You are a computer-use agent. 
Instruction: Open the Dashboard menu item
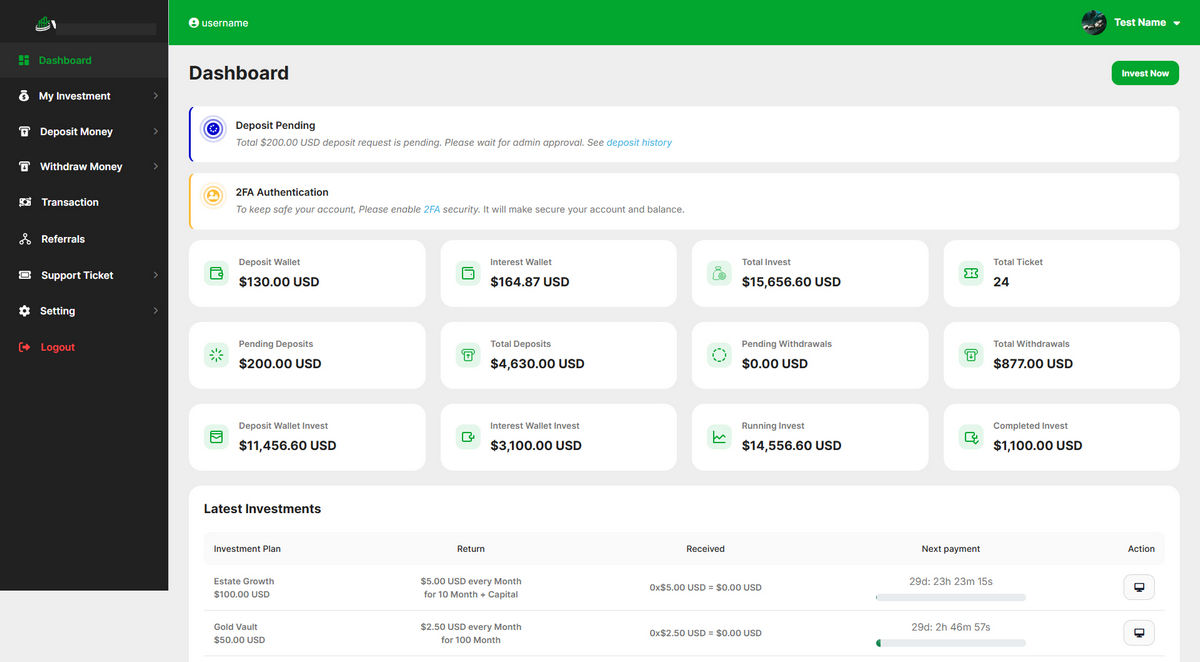(x=84, y=60)
